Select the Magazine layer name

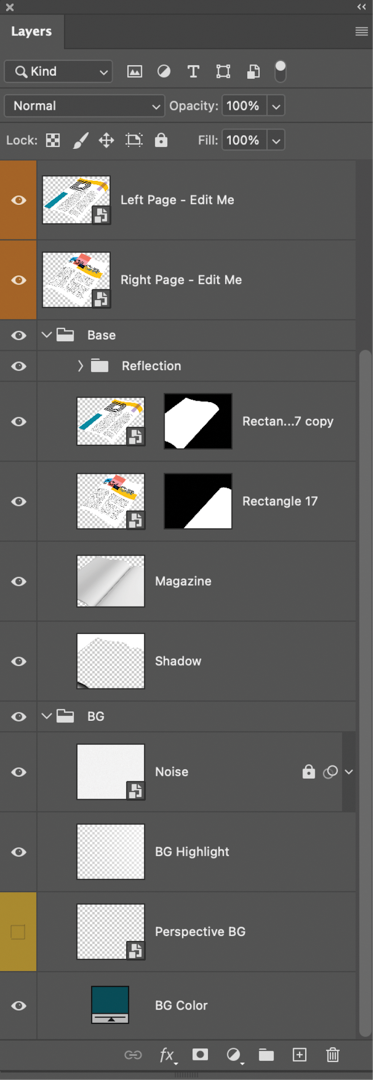coord(183,581)
